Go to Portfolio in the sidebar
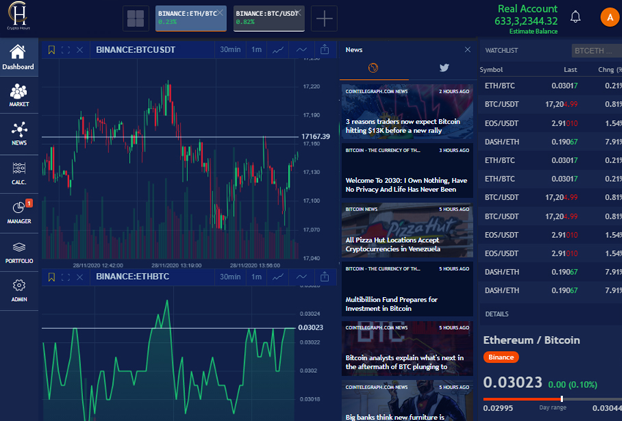The height and width of the screenshot is (421, 622). tap(18, 250)
